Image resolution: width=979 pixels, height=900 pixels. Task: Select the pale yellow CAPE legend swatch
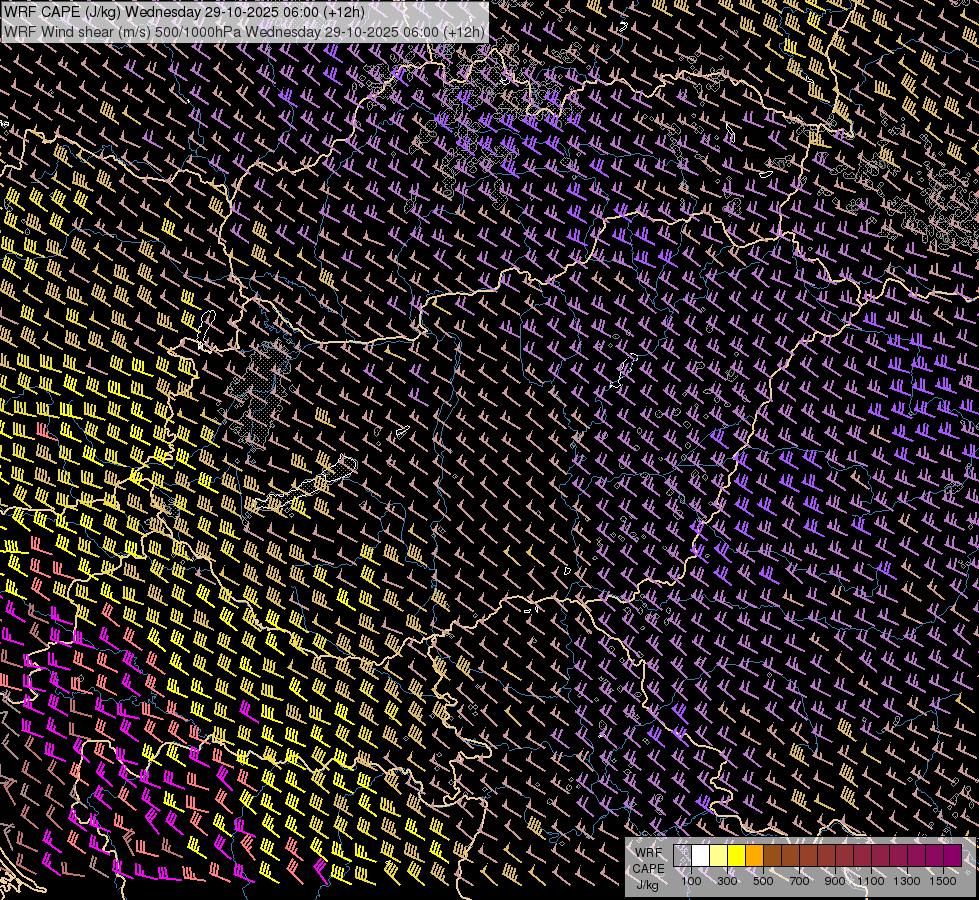[x=719, y=855]
